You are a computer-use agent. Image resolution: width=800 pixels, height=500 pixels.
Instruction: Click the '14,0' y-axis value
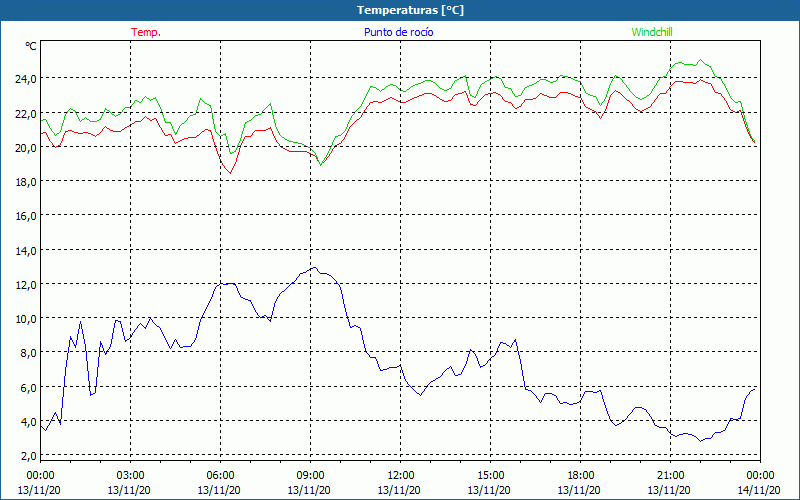click(x=26, y=251)
